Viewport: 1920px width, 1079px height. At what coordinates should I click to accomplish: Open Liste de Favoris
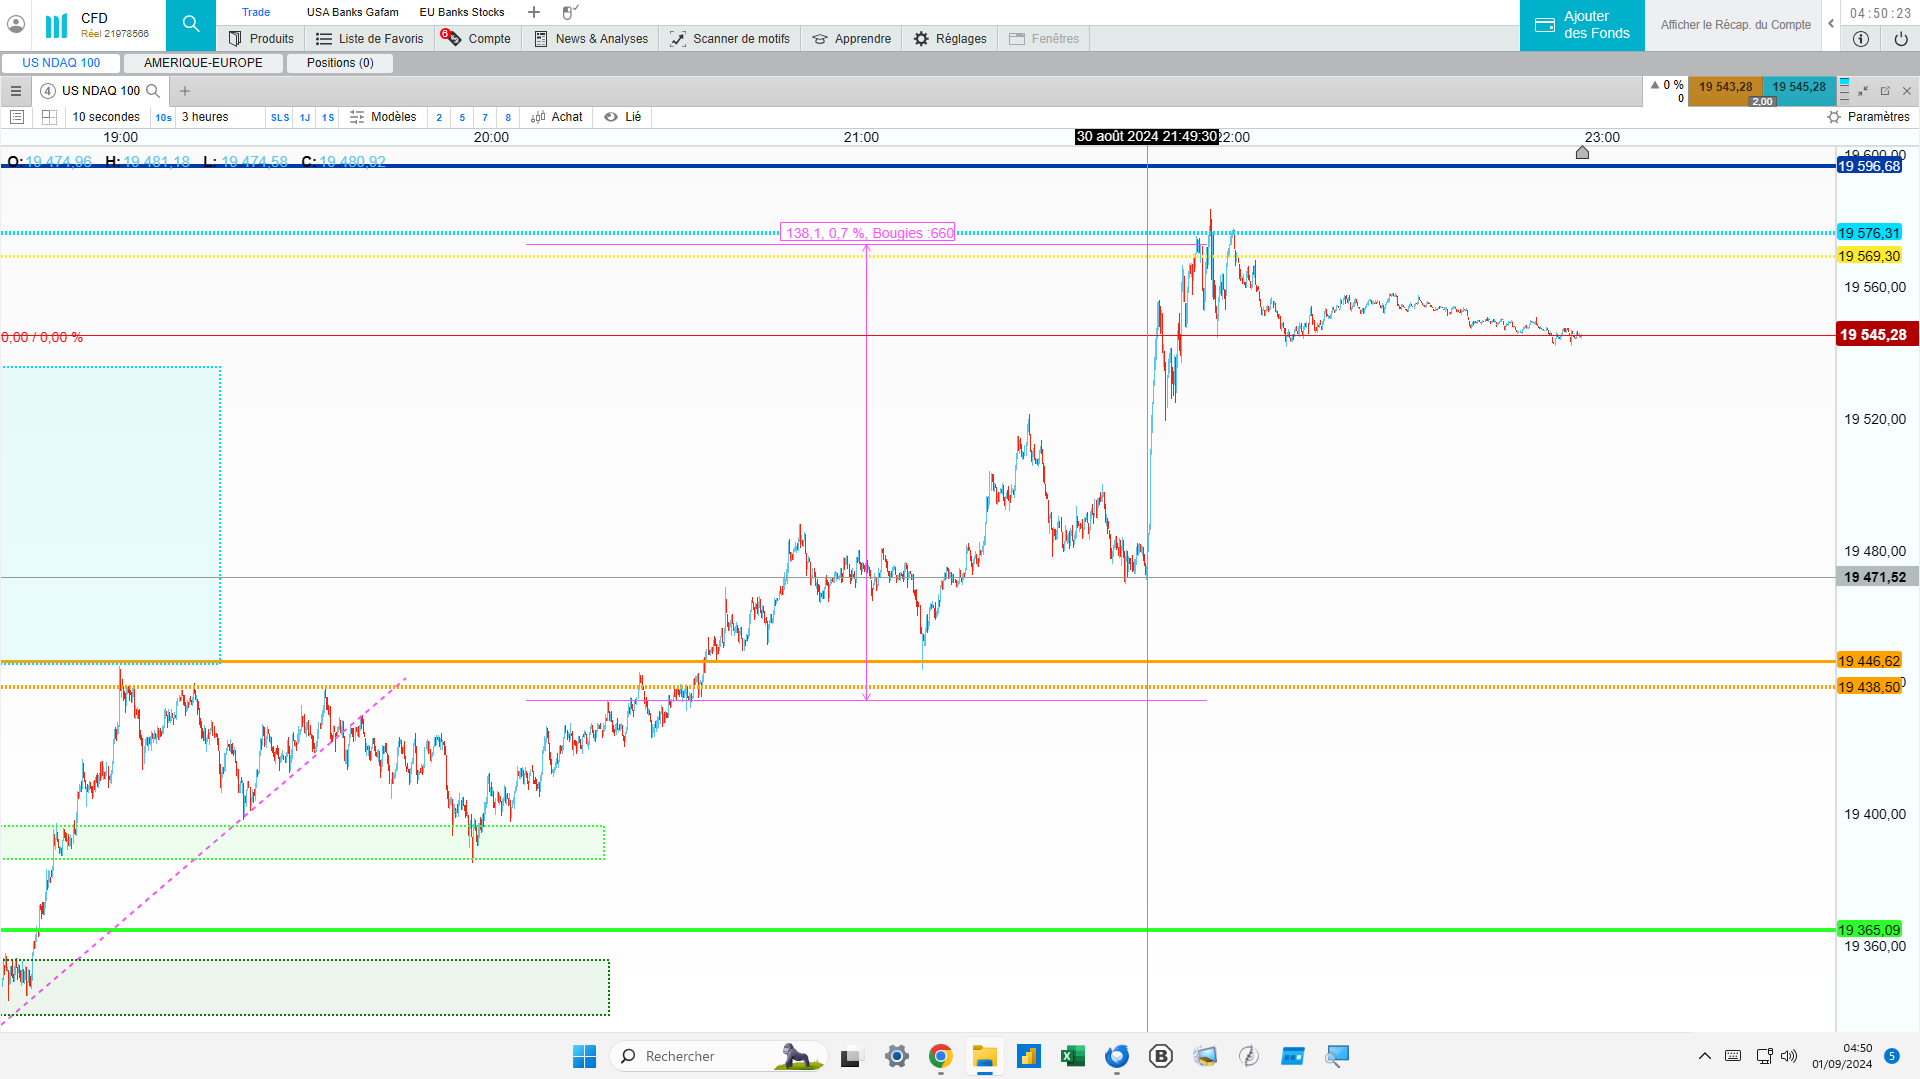click(x=370, y=39)
